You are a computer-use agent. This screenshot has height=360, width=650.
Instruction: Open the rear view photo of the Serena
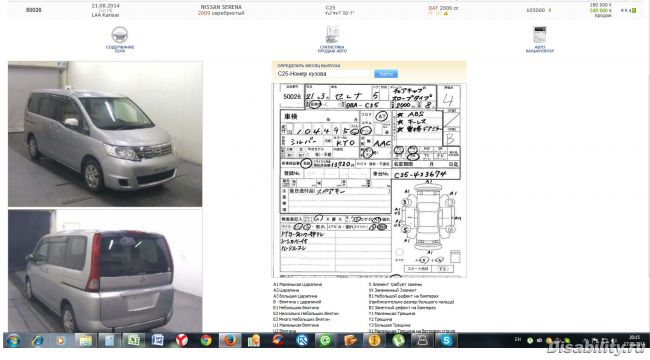[105, 270]
